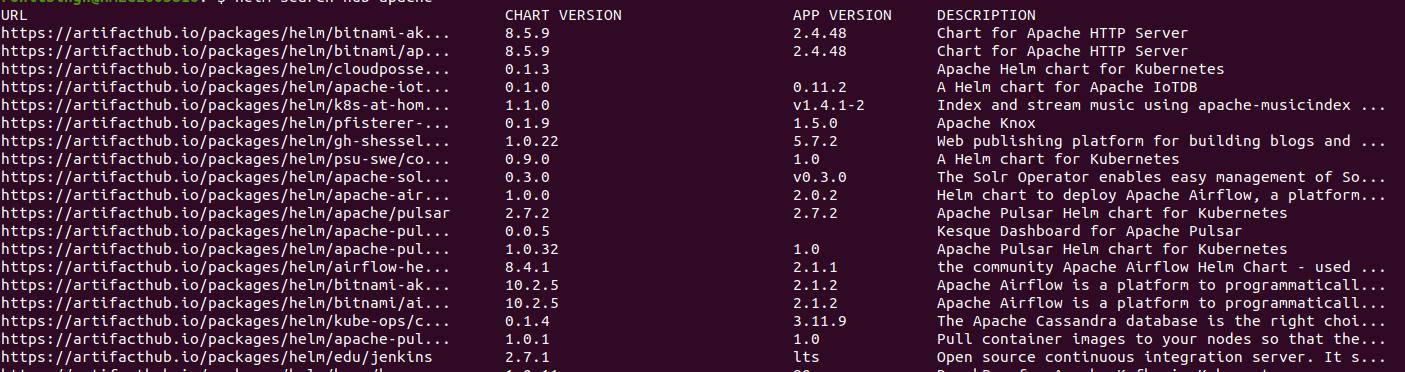Image resolution: width=1405 pixels, height=372 pixels.
Task: Select apache-pul... URL with chart version 1.0.1
Action: click(x=225, y=339)
